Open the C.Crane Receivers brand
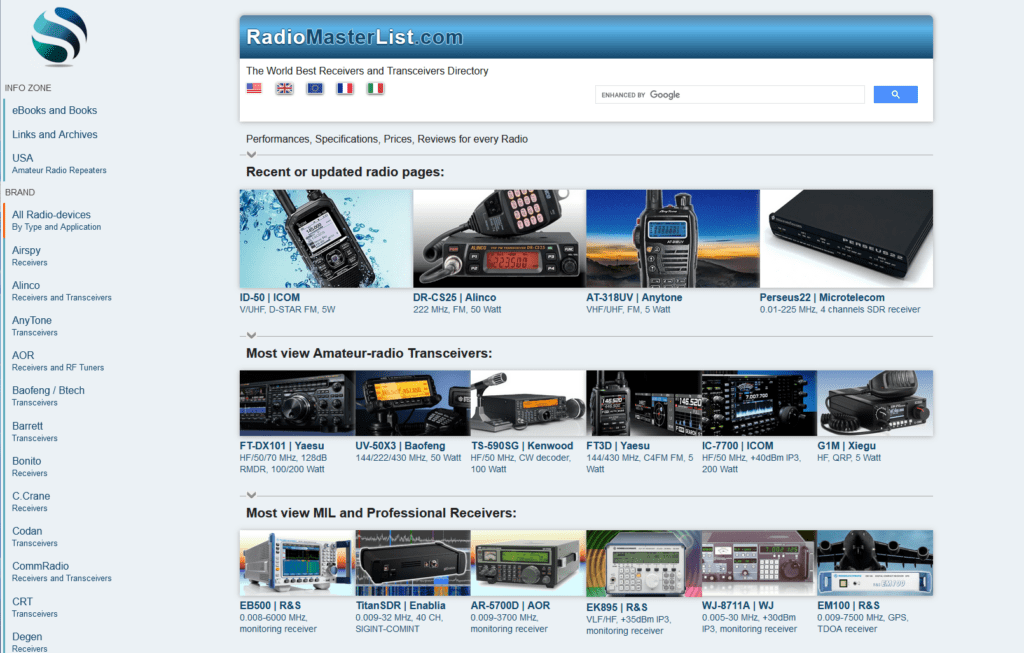The height and width of the screenshot is (653, 1024). tap(31, 502)
